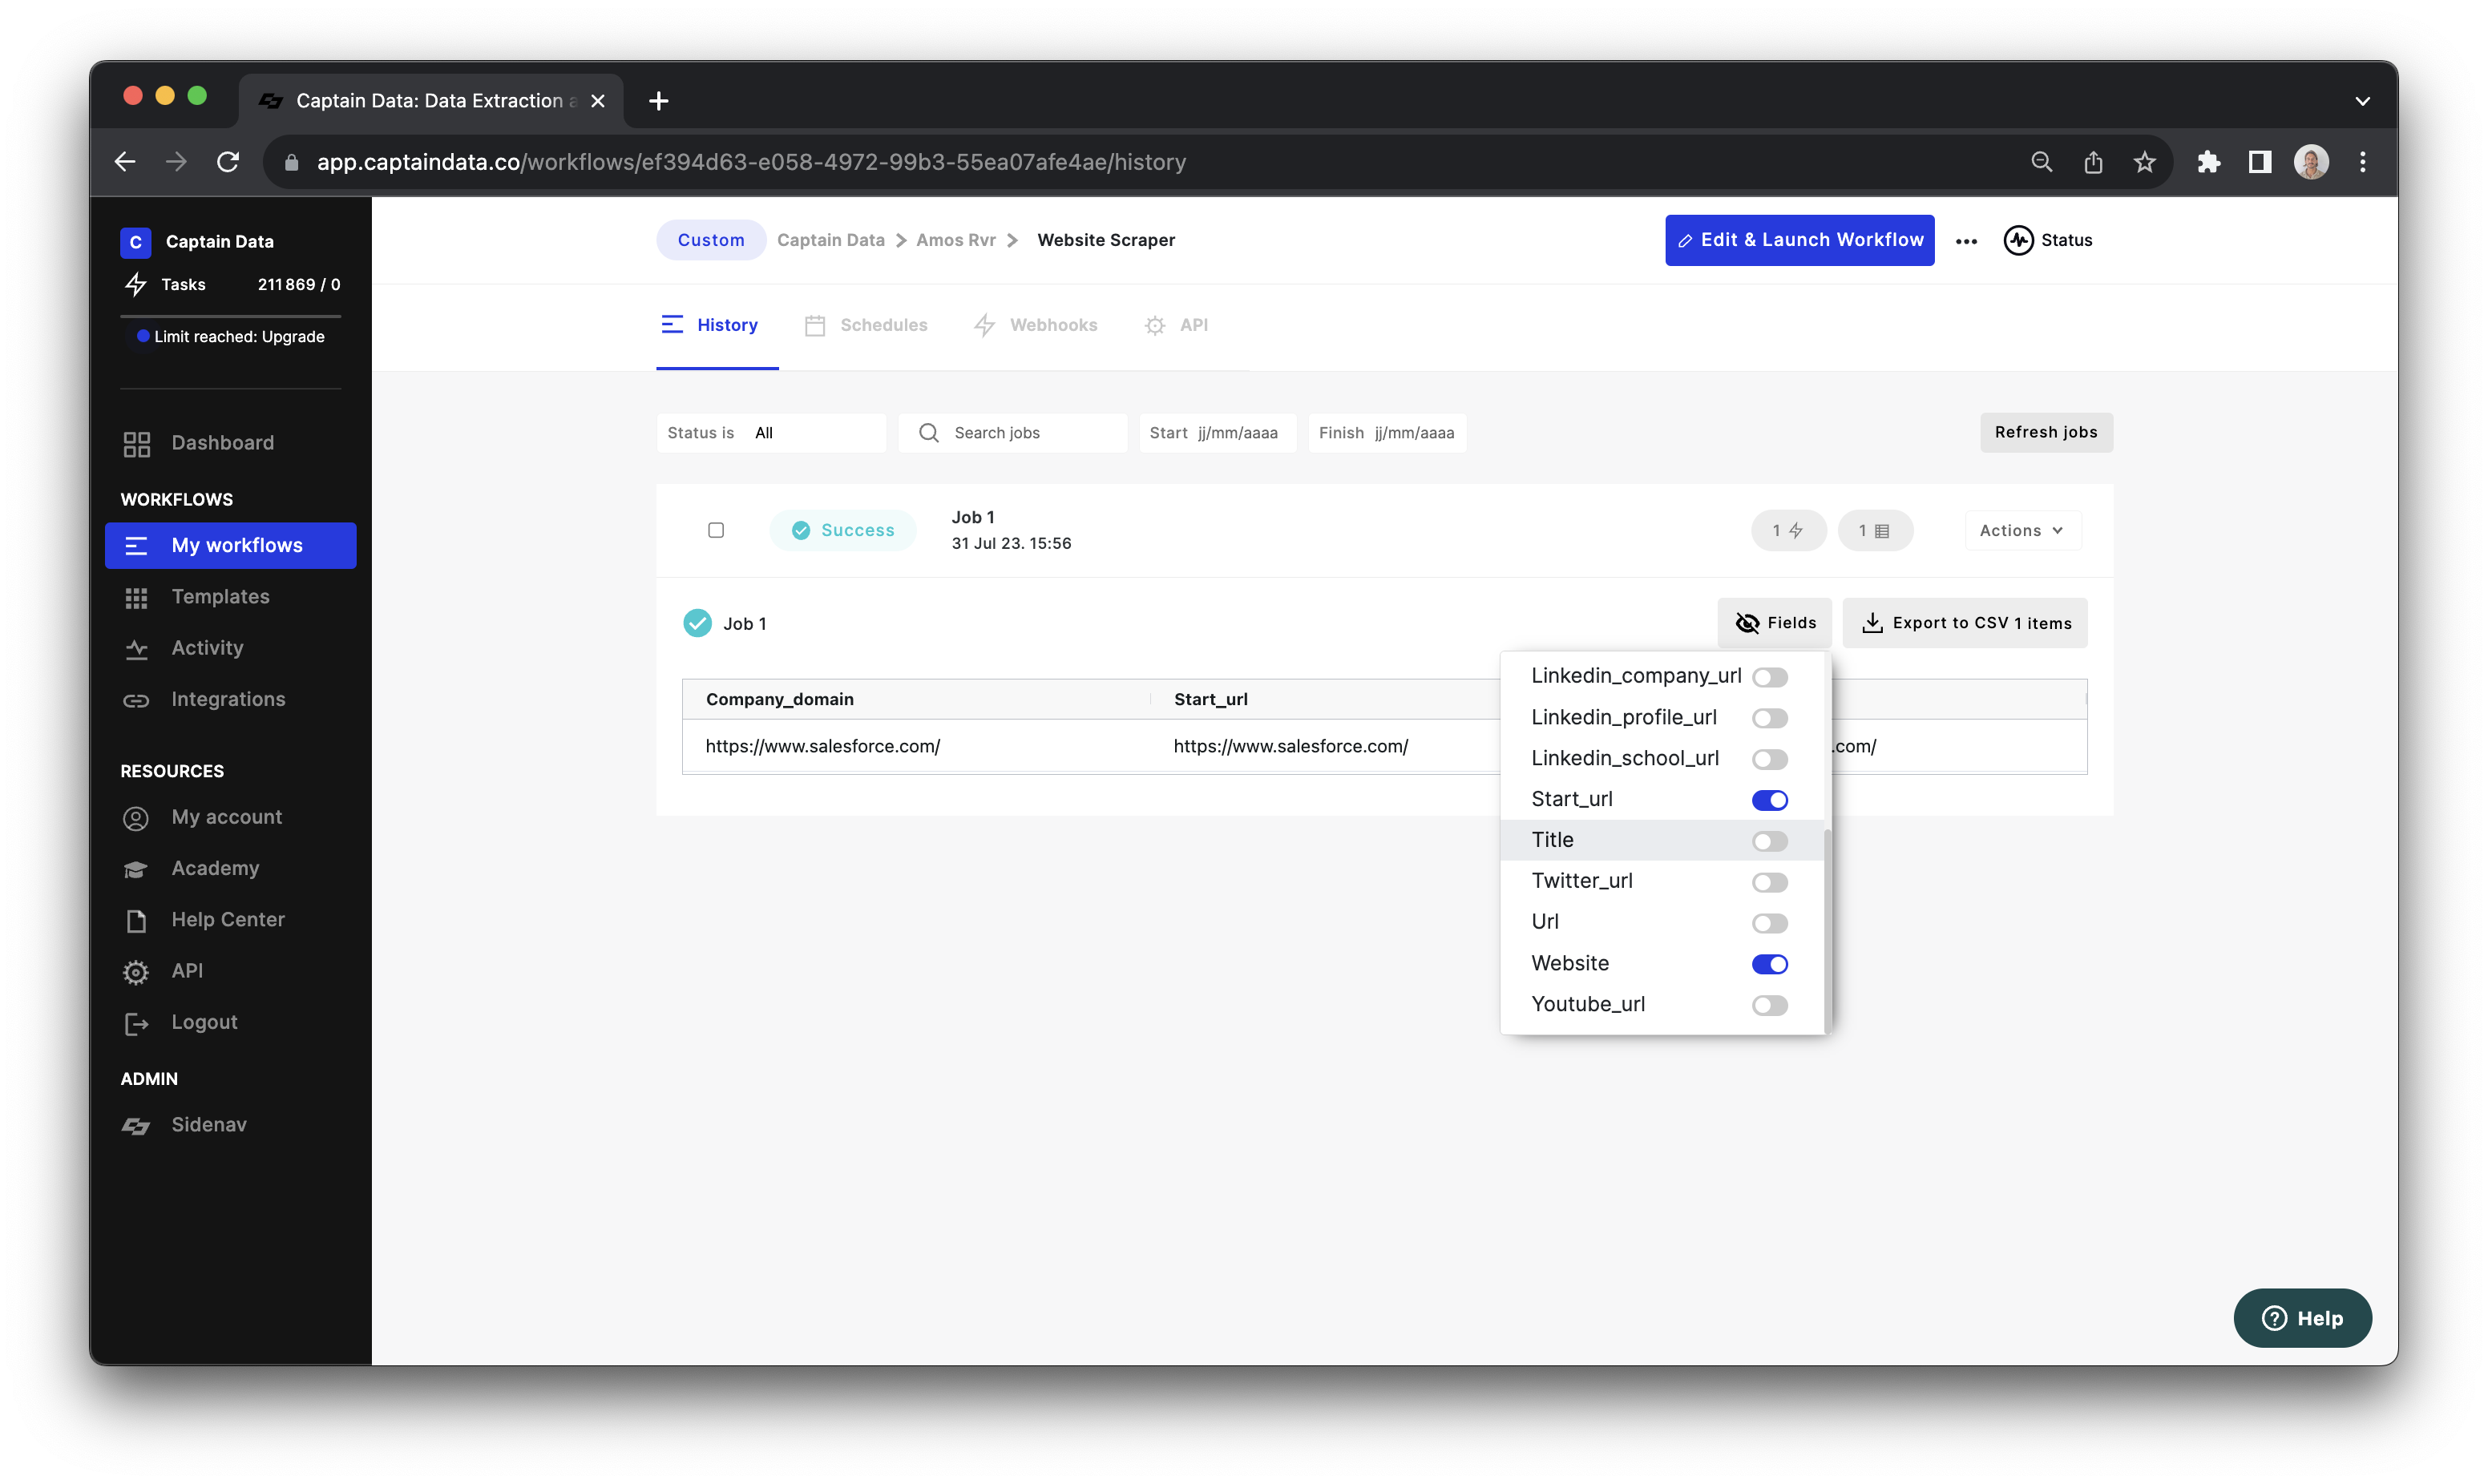Click the Start date input field
Image resolution: width=2488 pixels, height=1484 pixels.
tap(1217, 433)
